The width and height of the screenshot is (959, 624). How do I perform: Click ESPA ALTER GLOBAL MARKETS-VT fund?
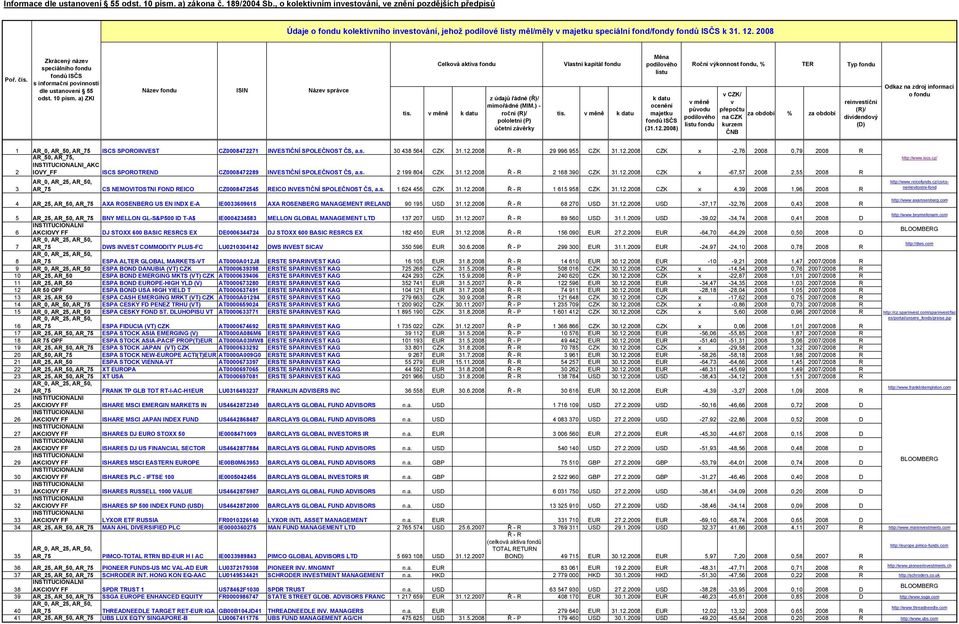(153, 261)
